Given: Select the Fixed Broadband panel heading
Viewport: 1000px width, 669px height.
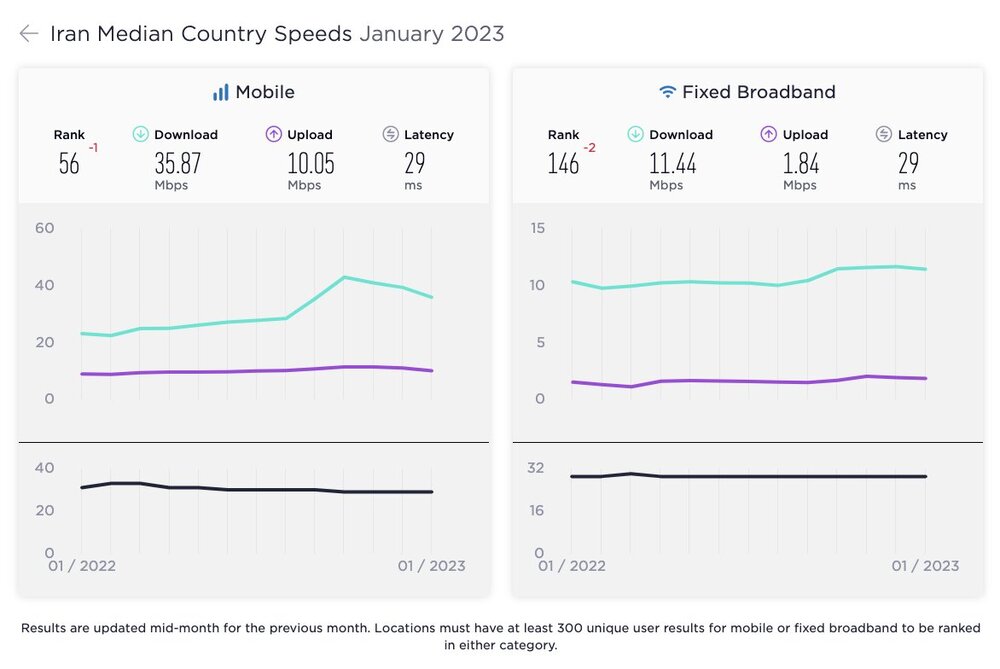Looking at the screenshot, I should point(758,92).
